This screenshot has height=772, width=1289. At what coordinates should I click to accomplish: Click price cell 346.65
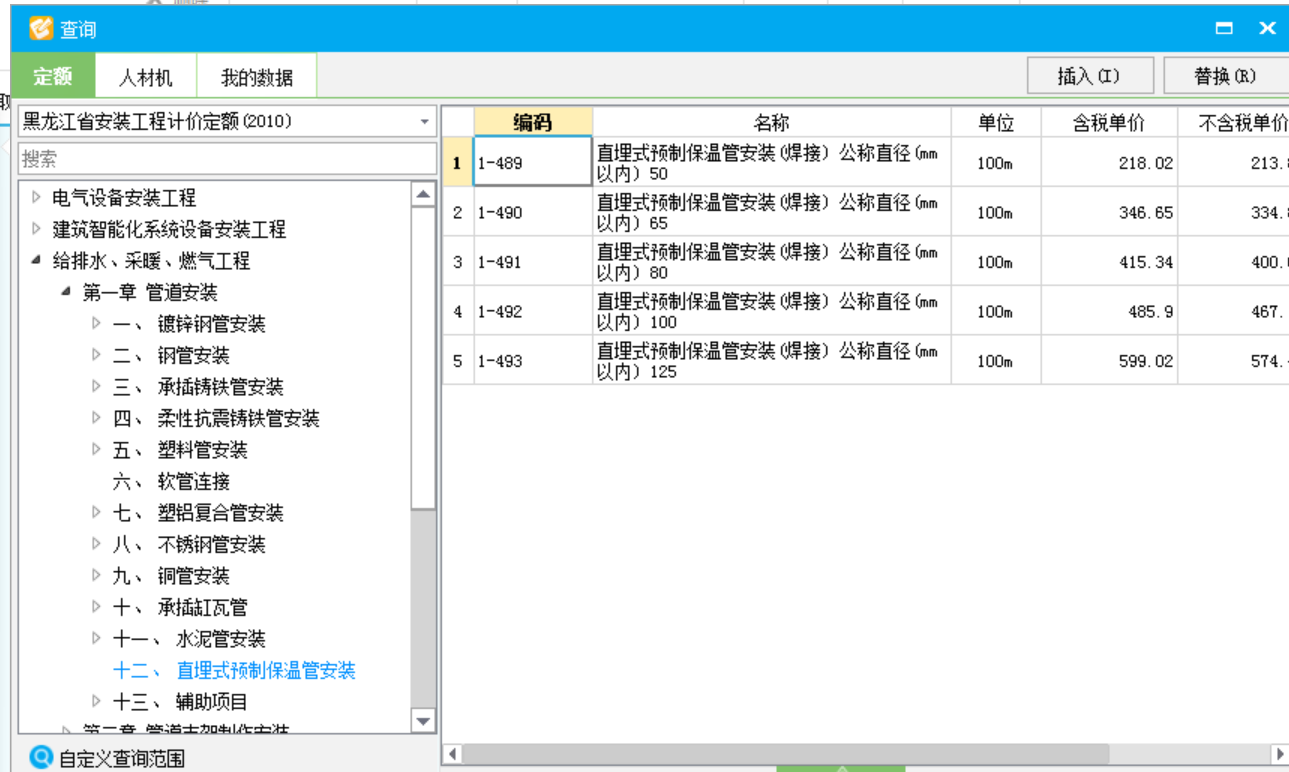pos(1109,212)
